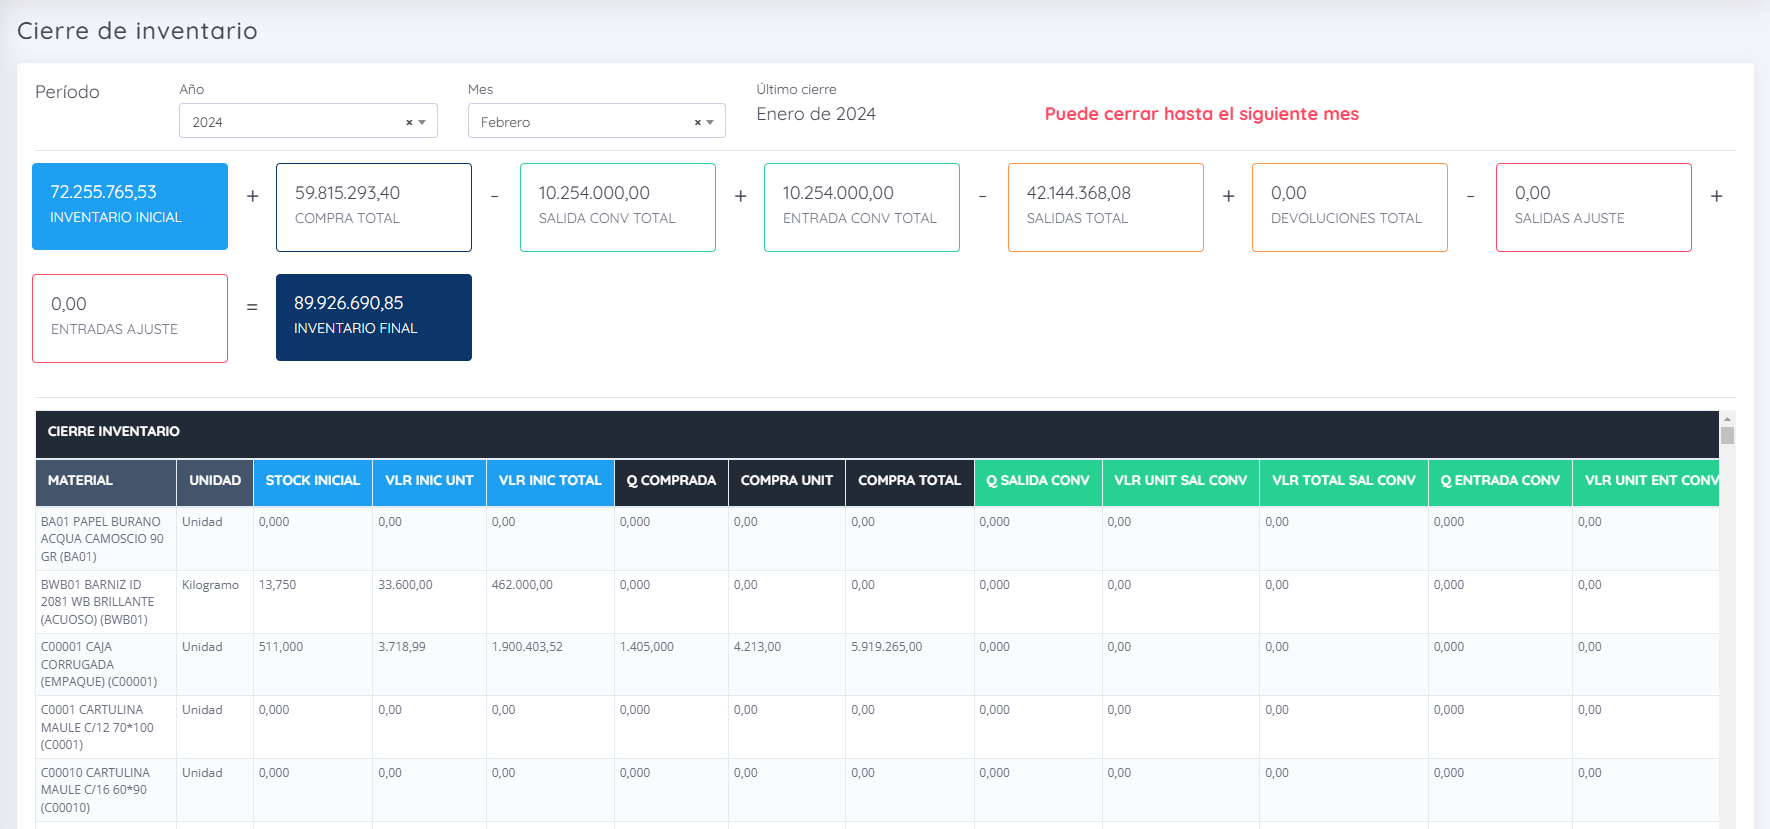
Task: Clear the Febrero month selection with the x icon
Action: point(698,122)
